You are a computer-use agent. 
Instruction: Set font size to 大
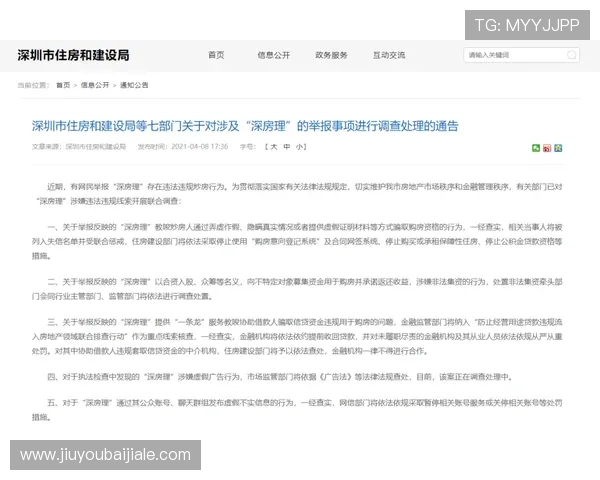[x=274, y=147]
